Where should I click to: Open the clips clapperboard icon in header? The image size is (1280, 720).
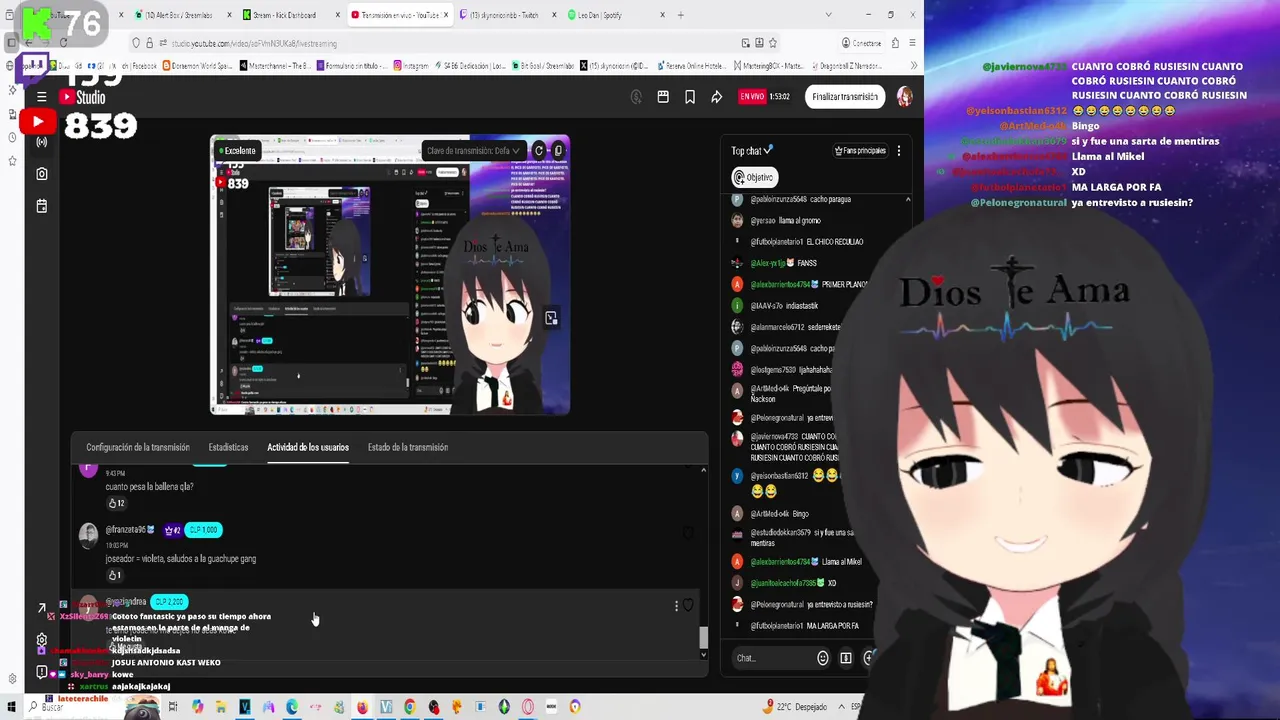click(663, 97)
